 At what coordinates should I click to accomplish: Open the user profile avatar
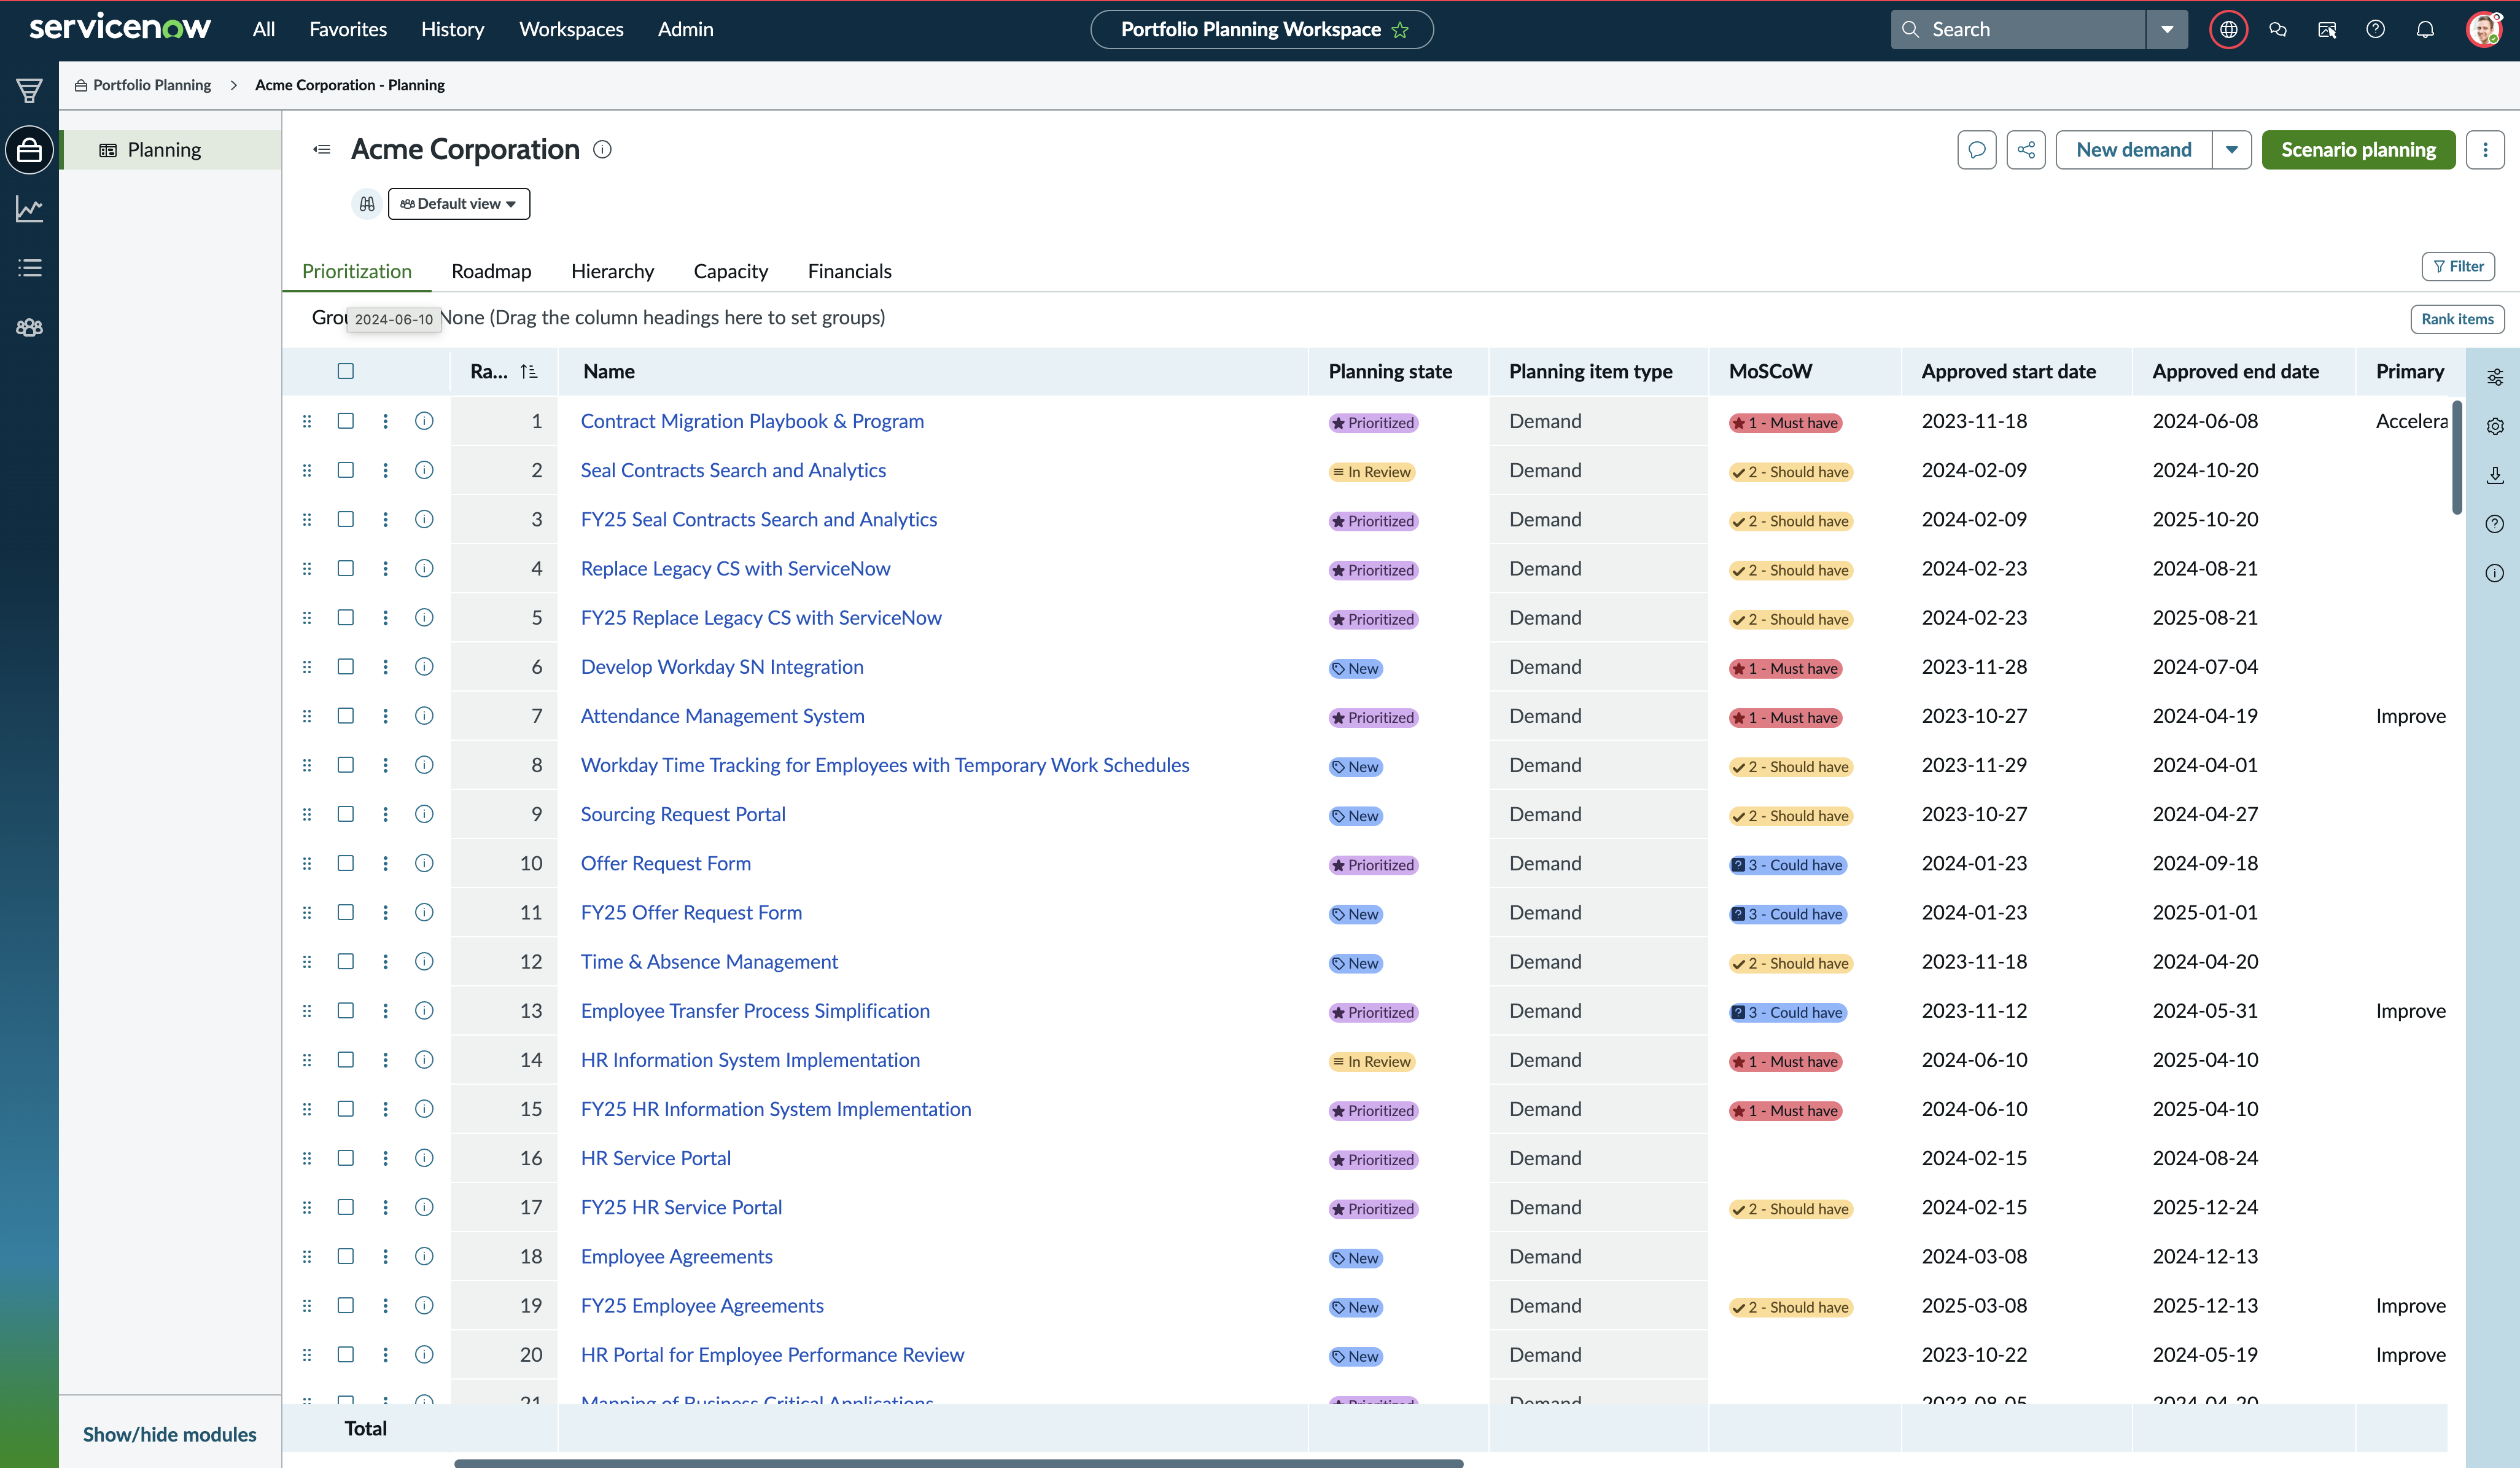point(2484,30)
